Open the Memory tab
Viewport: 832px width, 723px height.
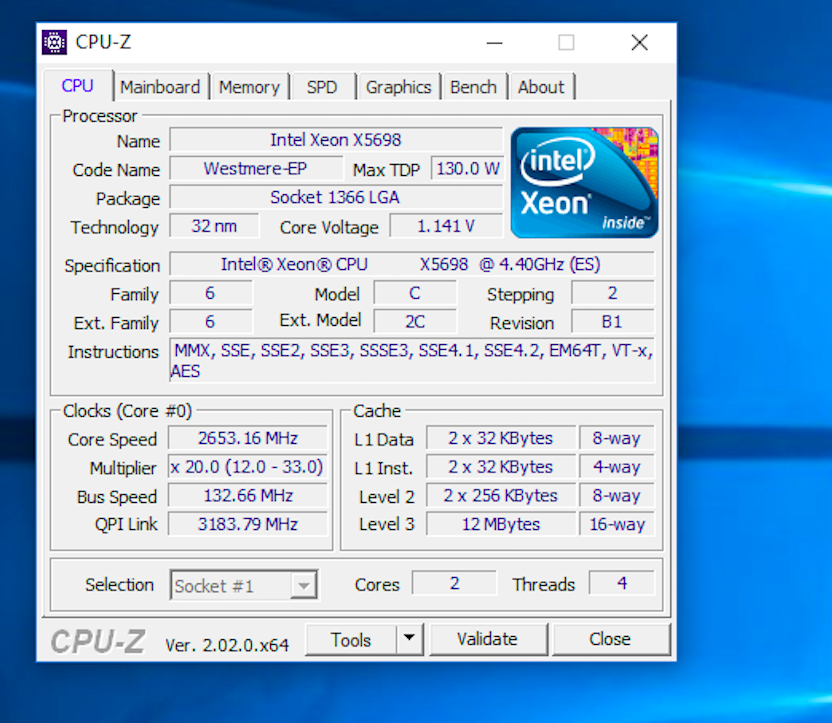(249, 87)
